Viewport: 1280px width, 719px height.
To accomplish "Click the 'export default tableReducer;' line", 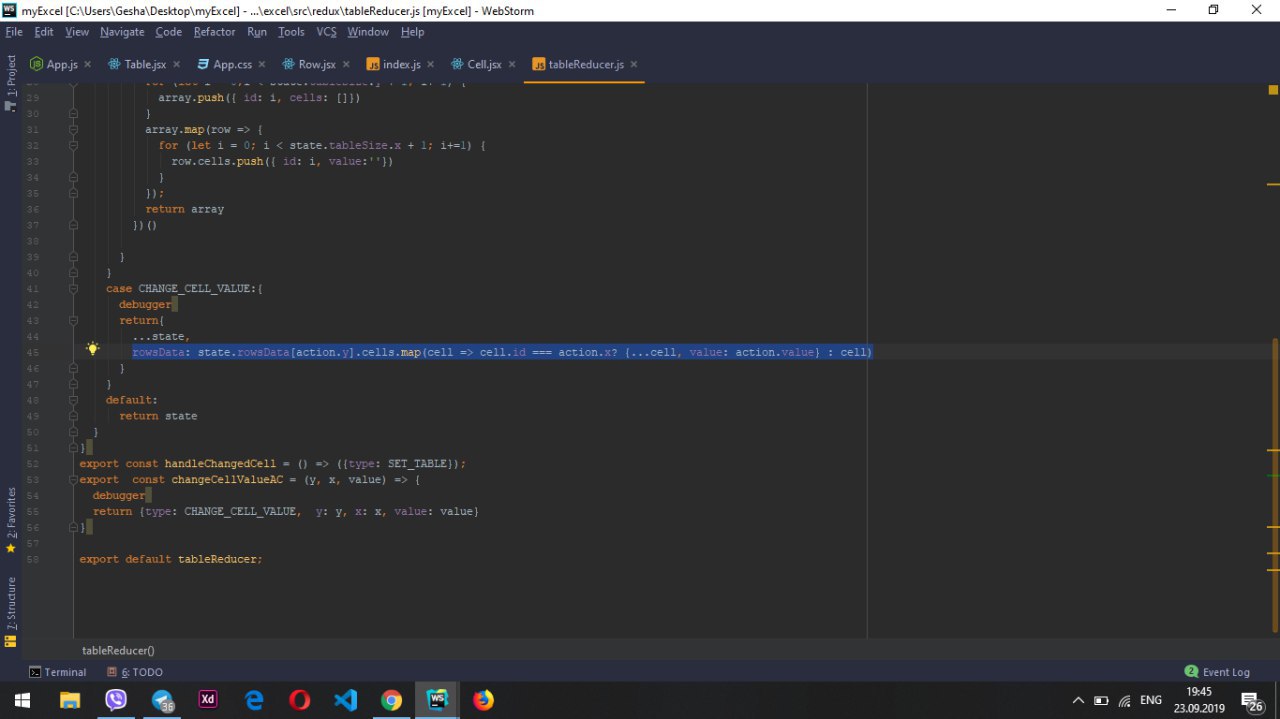I will coord(171,559).
